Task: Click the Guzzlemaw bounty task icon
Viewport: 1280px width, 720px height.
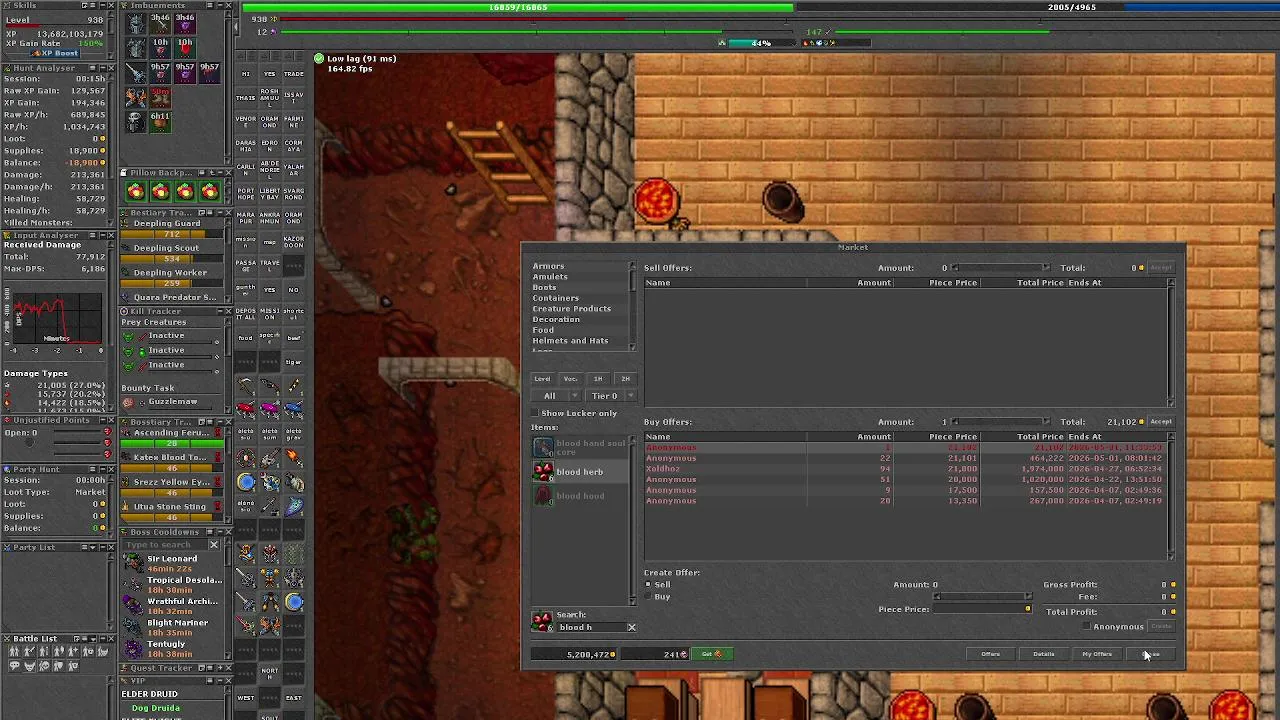Action: (x=128, y=402)
